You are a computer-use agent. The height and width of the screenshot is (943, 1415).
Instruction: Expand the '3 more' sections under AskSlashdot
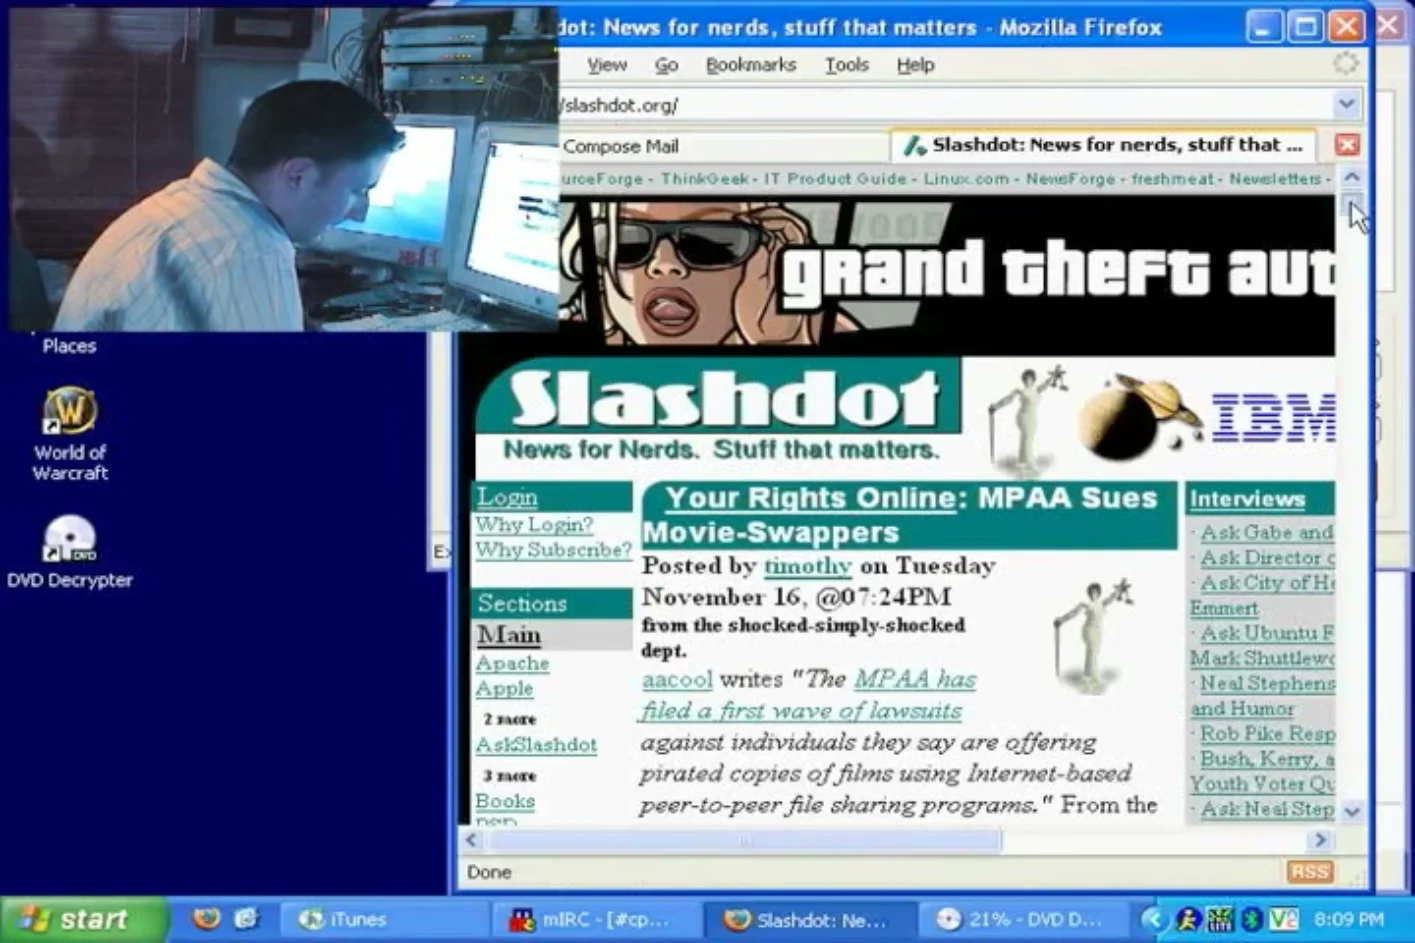coord(510,776)
